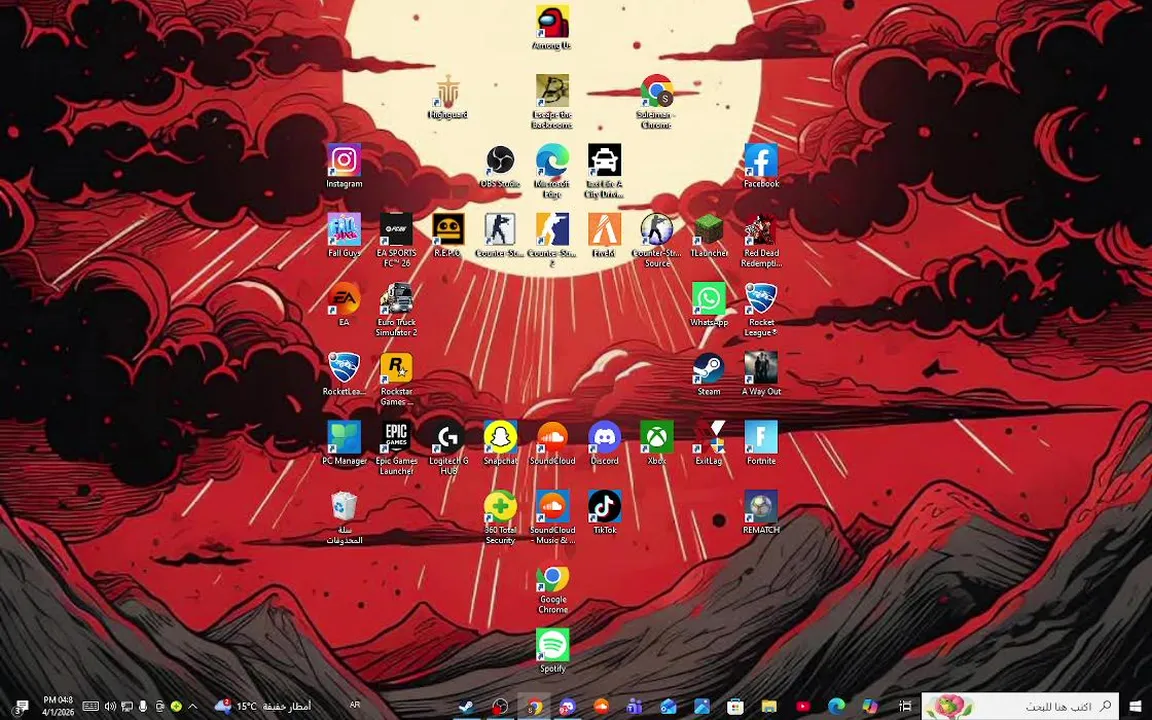The image size is (1152, 720).
Task: Switch to Chrome in the taskbar
Action: pos(533,707)
